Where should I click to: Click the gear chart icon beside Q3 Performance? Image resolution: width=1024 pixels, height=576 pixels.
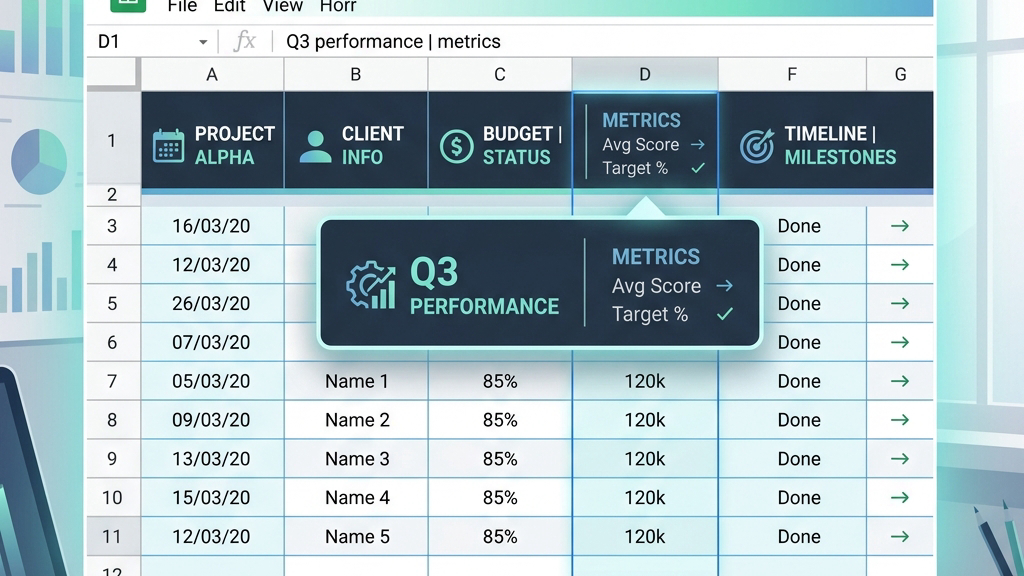[x=371, y=285]
